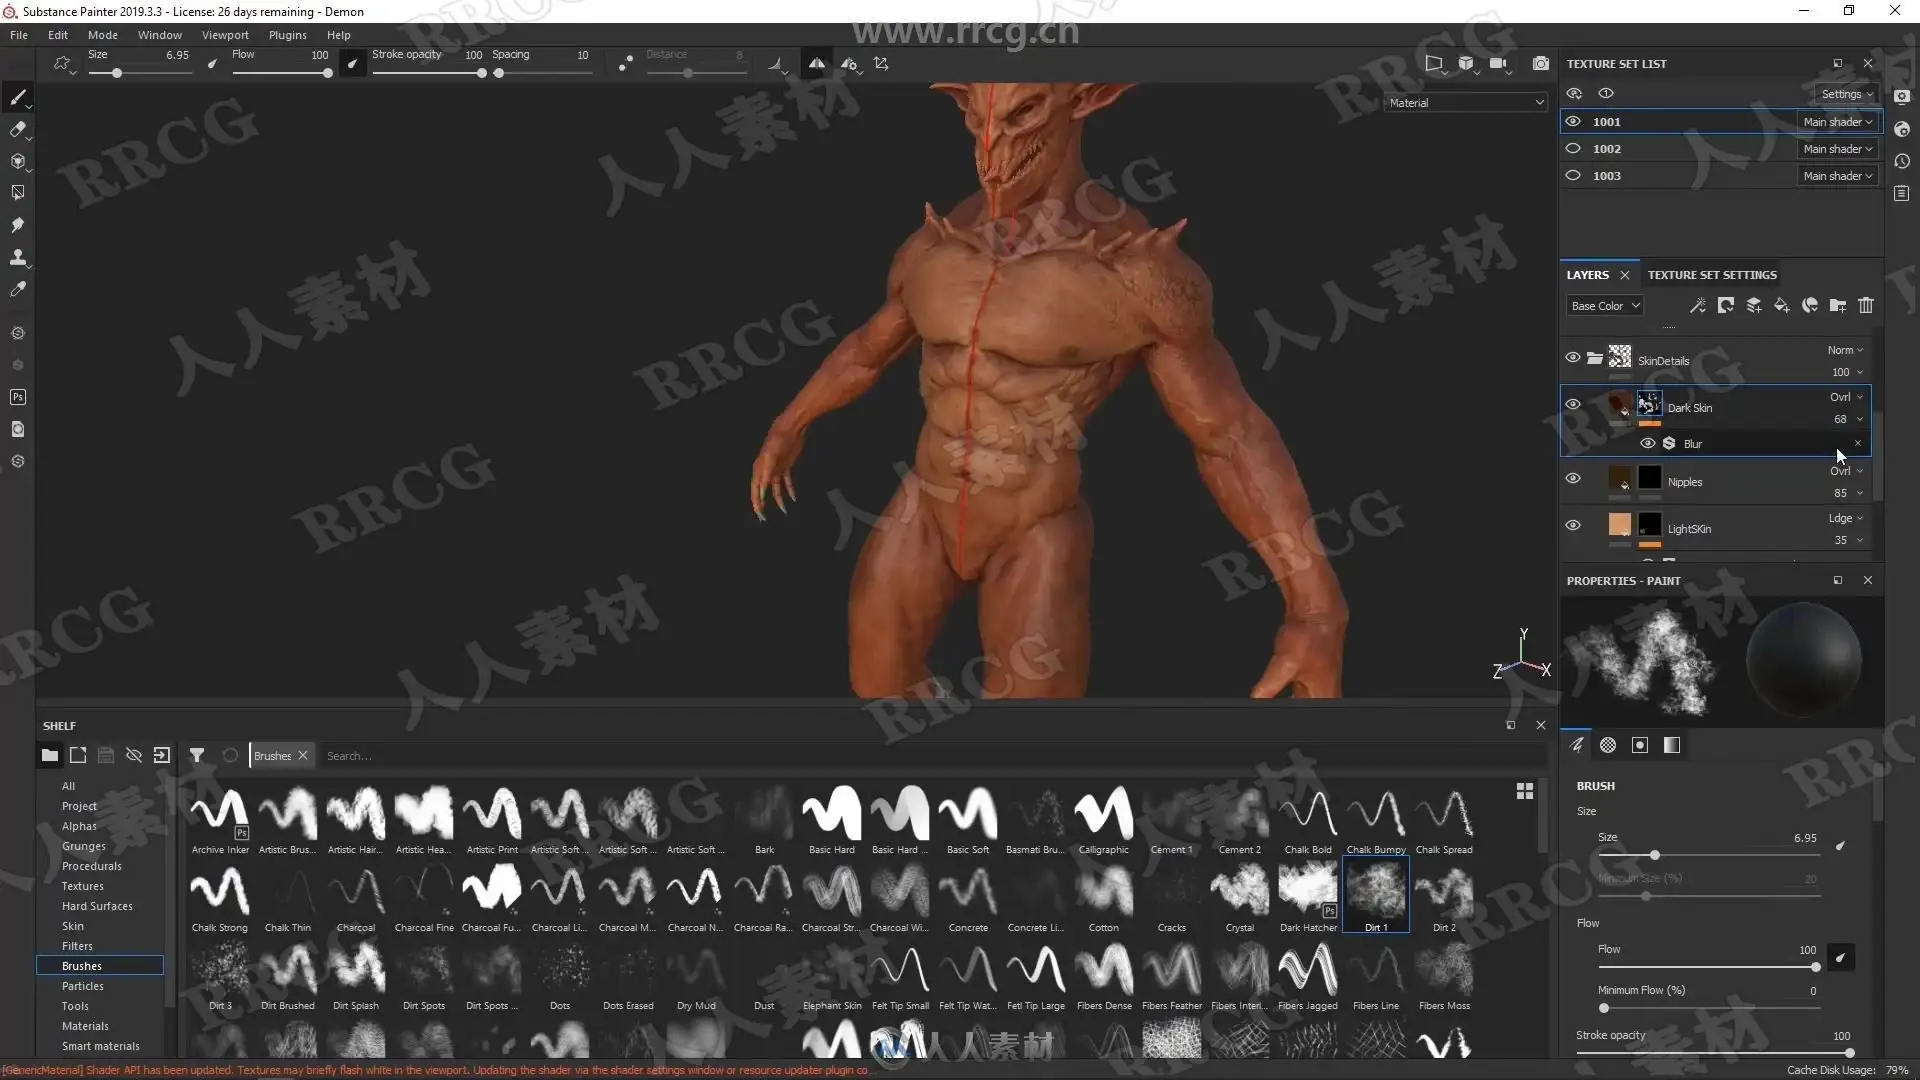The width and height of the screenshot is (1920, 1080).
Task: Show texture set 1002 visibility
Action: click(1573, 149)
